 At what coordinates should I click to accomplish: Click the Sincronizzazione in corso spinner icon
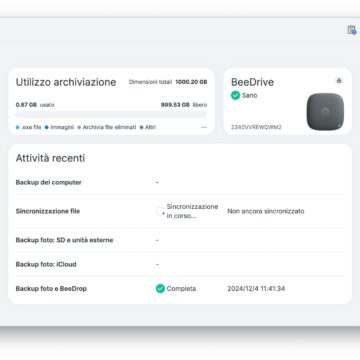tap(160, 211)
